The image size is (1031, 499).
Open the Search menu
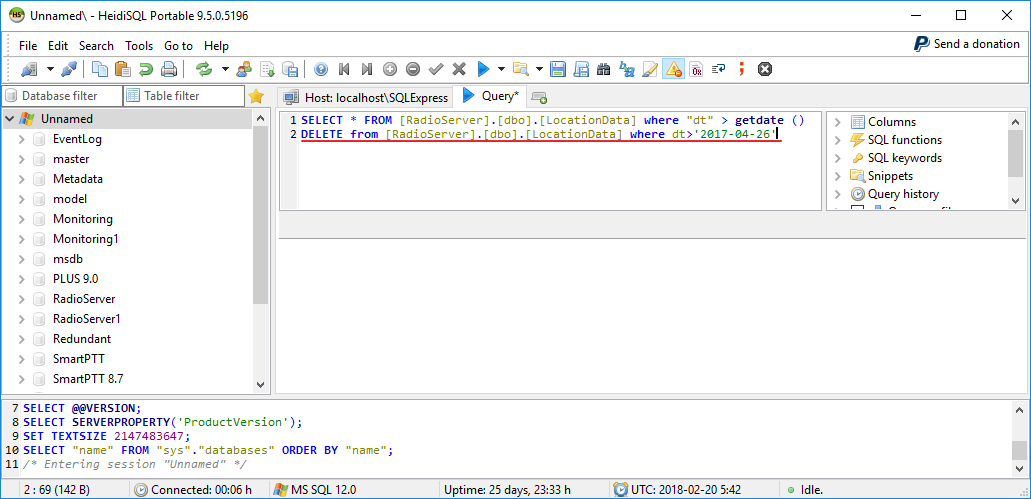[x=97, y=46]
